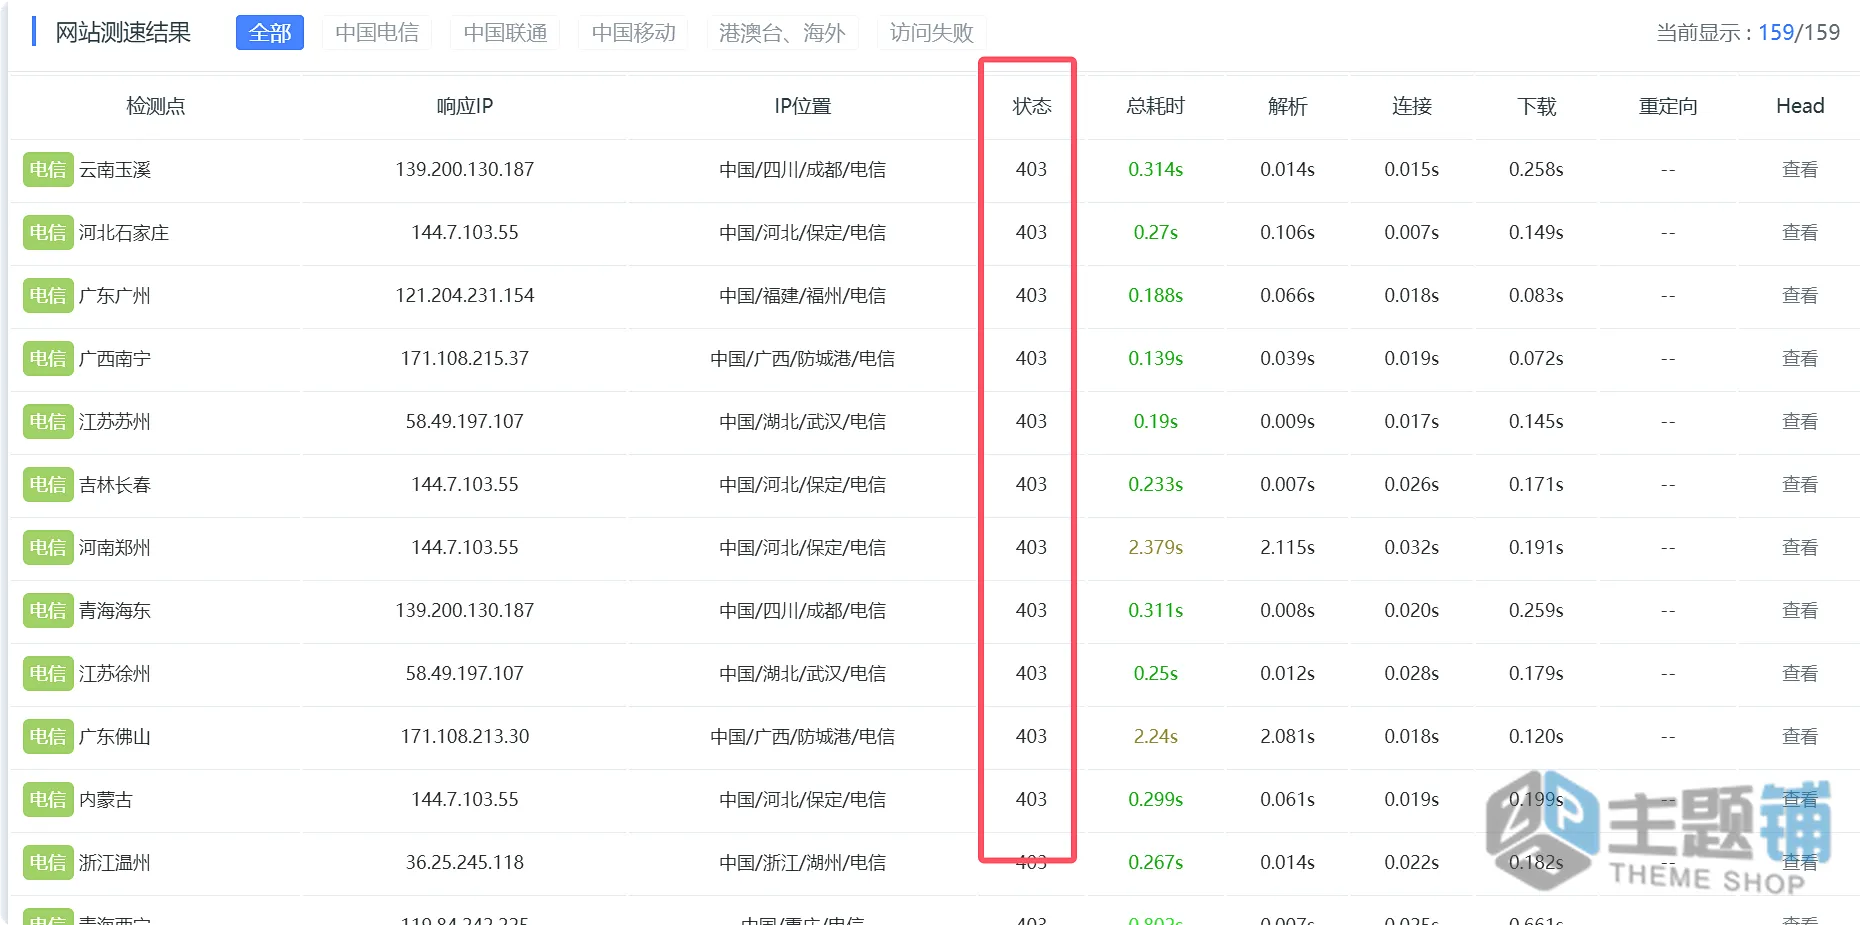Click the 电信 badge beside 广东佛山
Viewport: 1860px width, 925px height.
tap(48, 737)
